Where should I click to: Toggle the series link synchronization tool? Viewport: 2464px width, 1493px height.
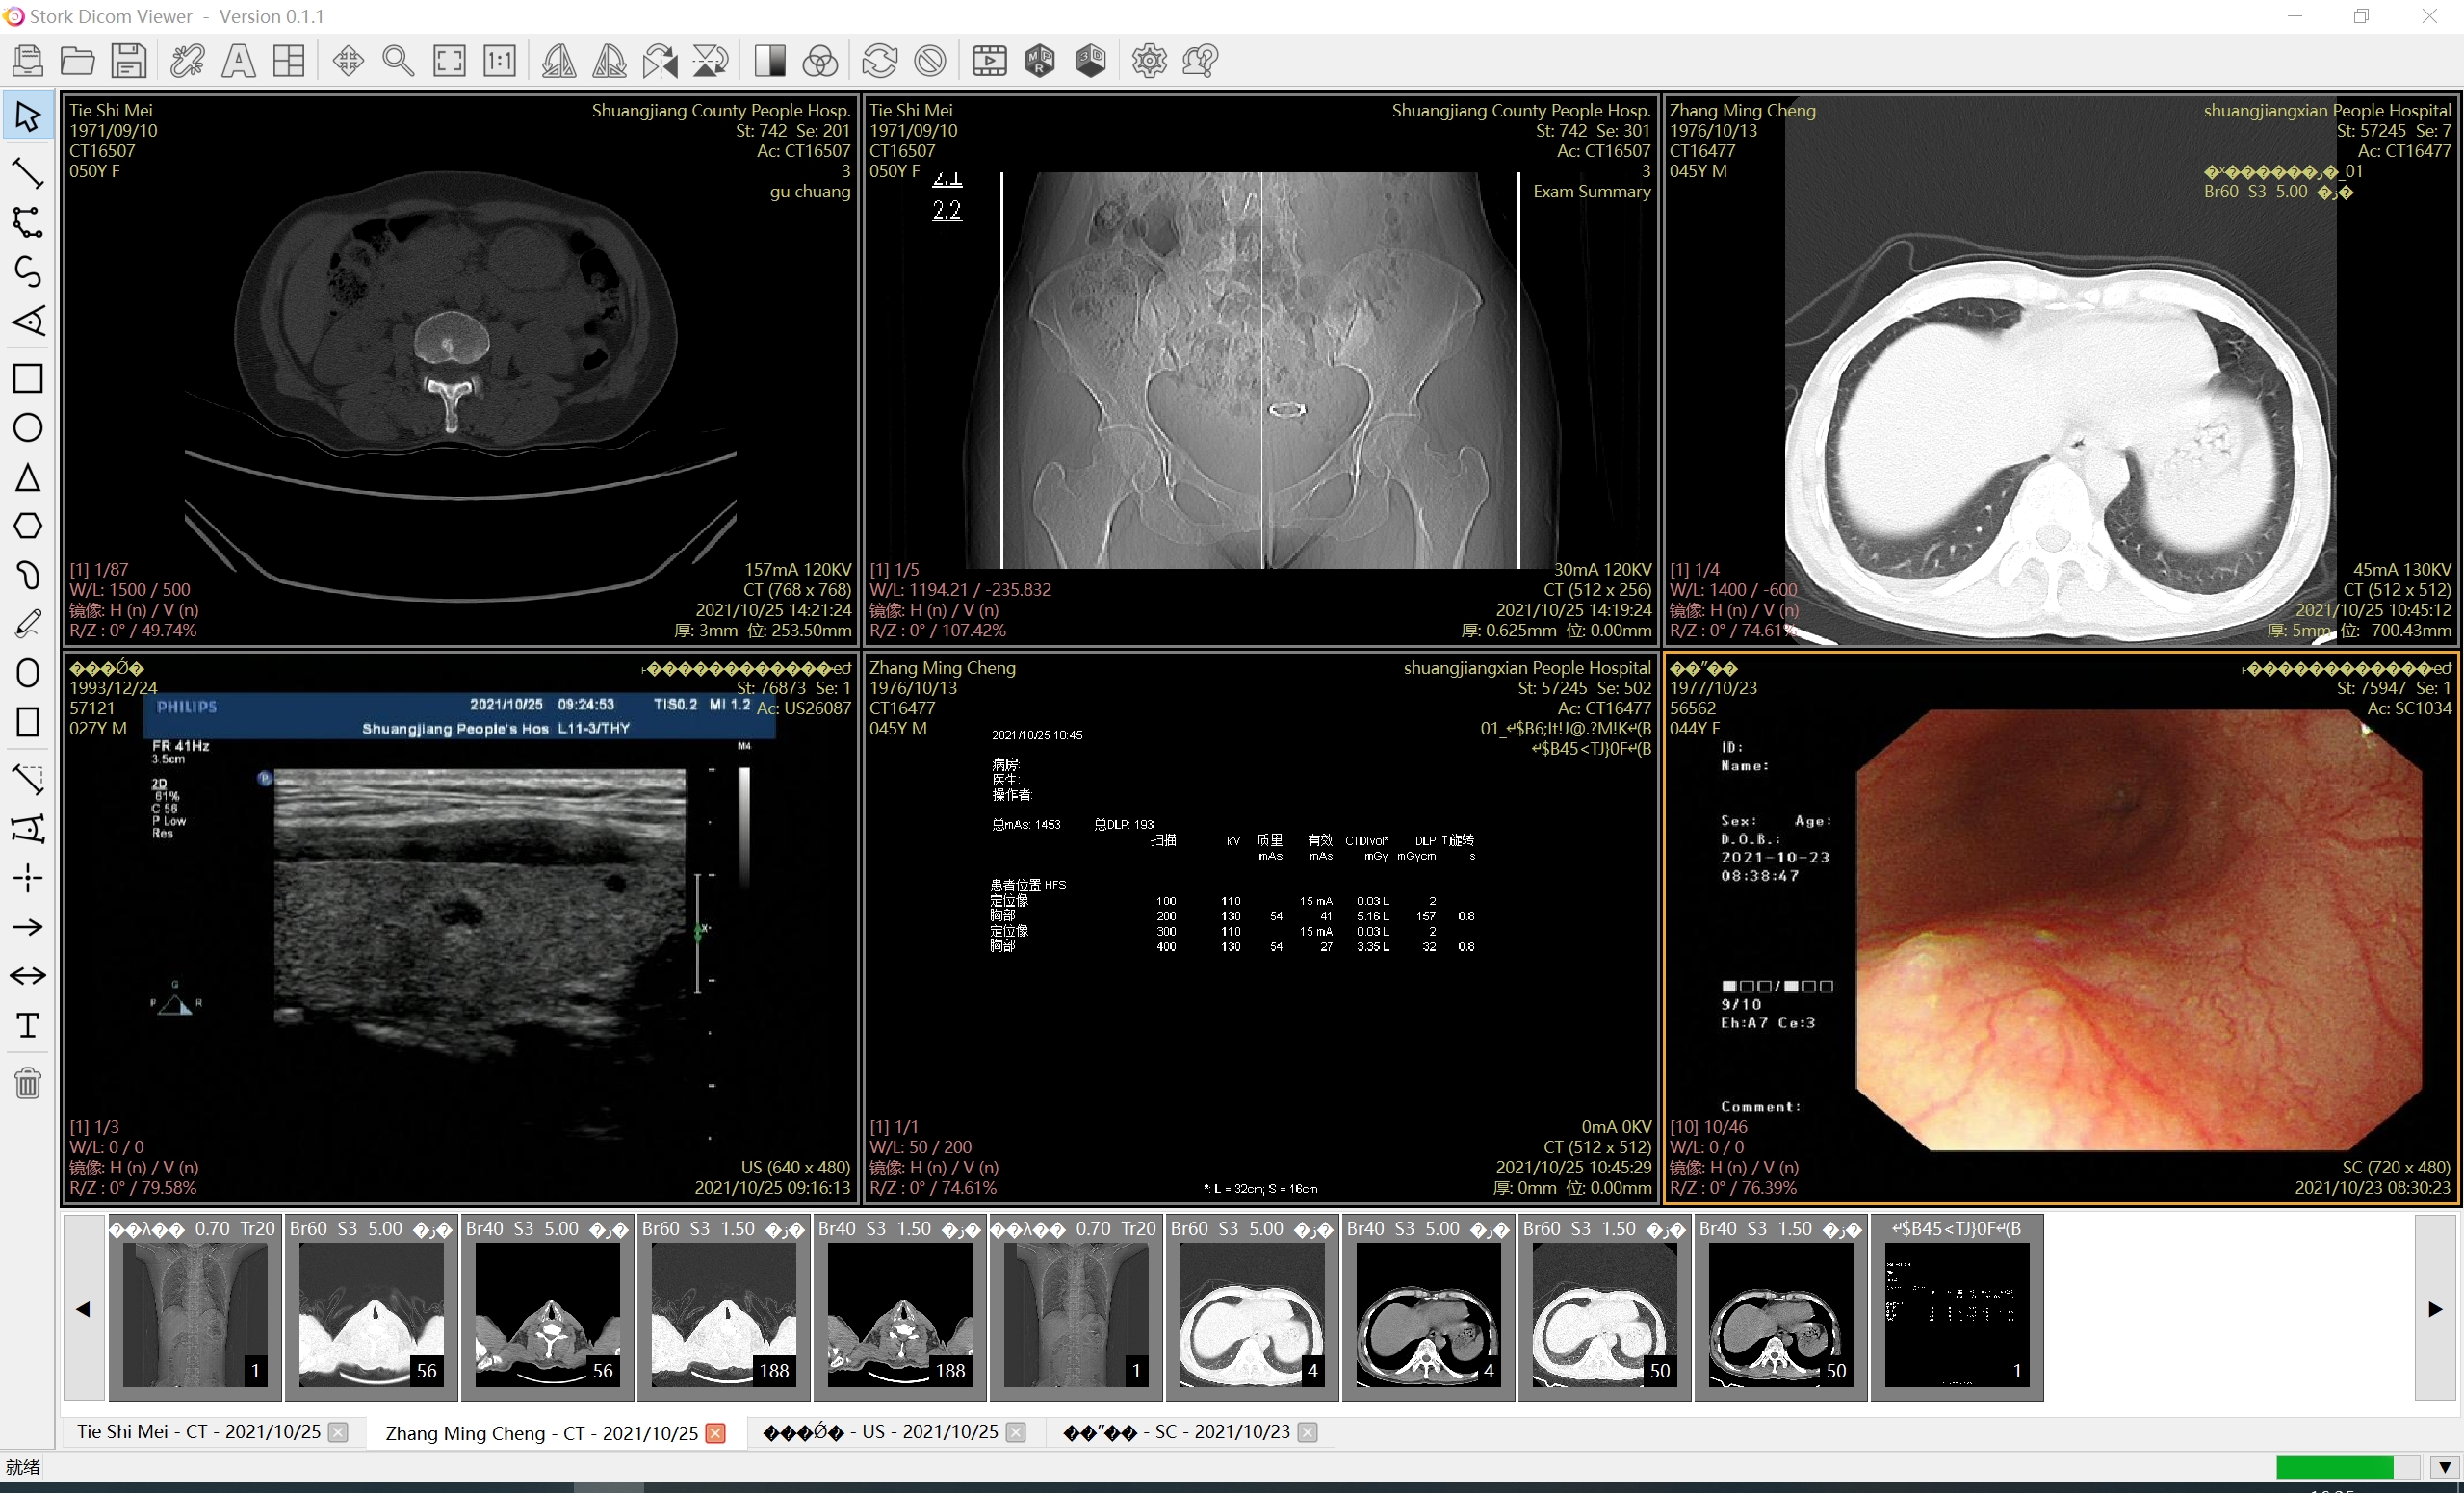[x=187, y=61]
